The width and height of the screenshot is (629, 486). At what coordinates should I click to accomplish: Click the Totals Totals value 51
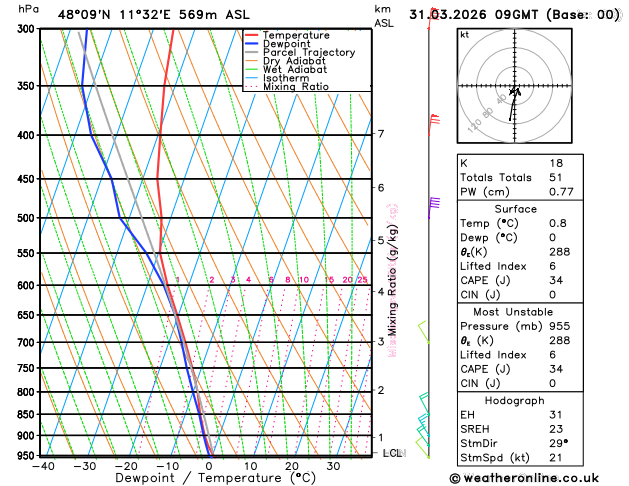point(556,178)
